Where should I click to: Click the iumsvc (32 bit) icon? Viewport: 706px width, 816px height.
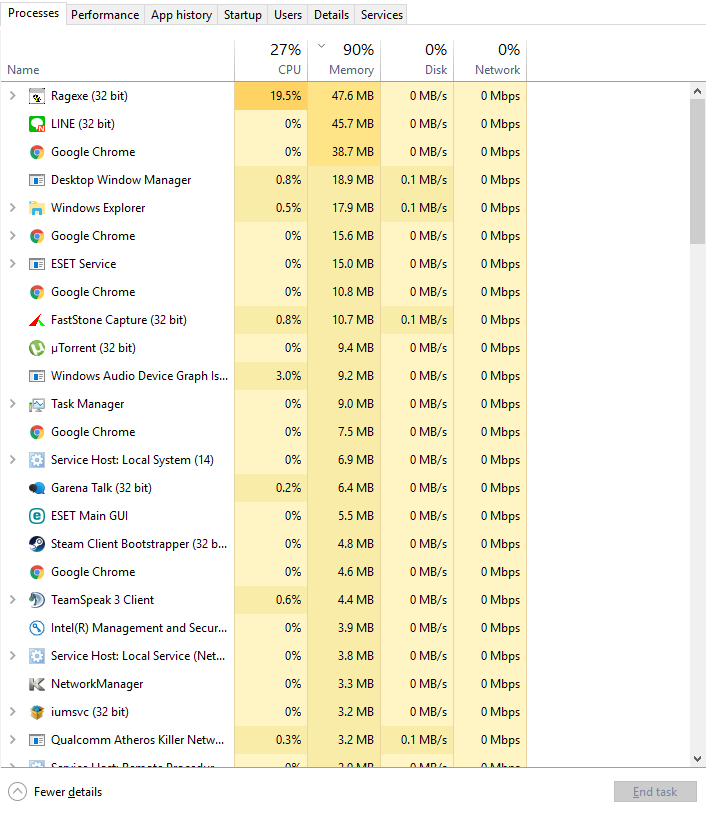pos(36,712)
